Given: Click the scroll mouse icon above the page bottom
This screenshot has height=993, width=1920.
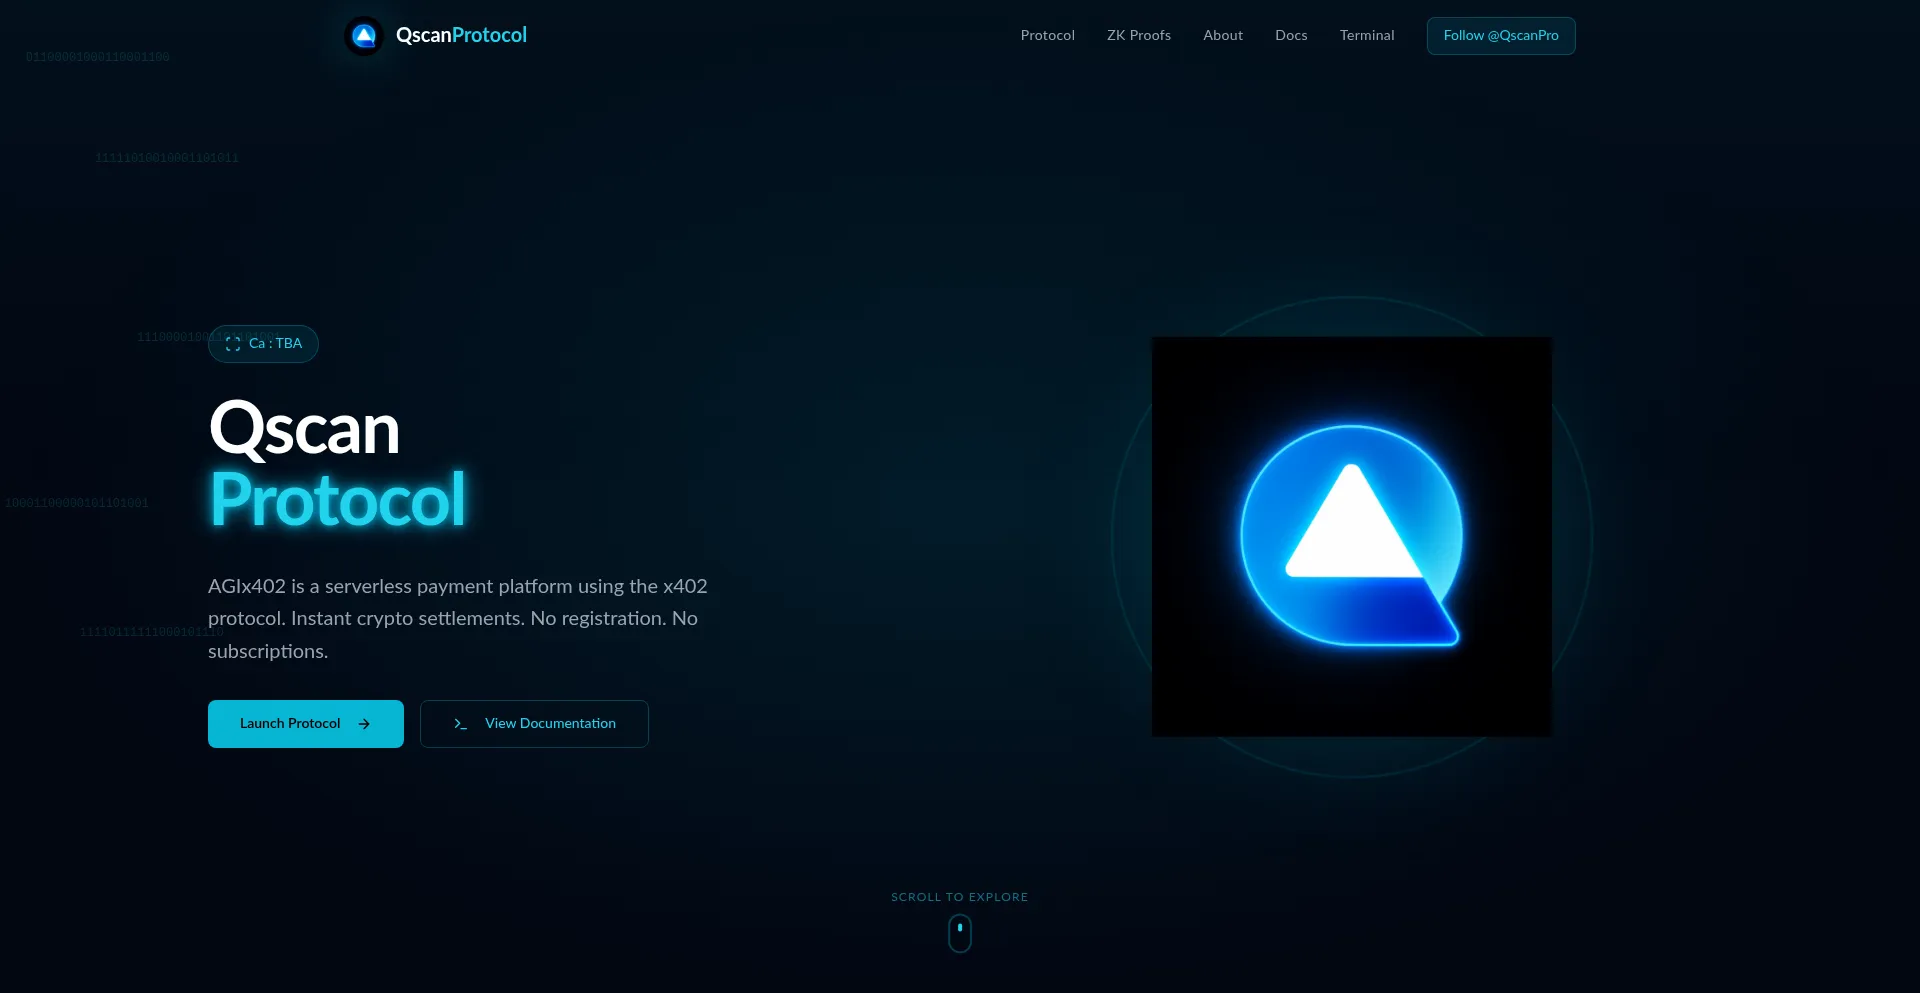Looking at the screenshot, I should (x=959, y=932).
